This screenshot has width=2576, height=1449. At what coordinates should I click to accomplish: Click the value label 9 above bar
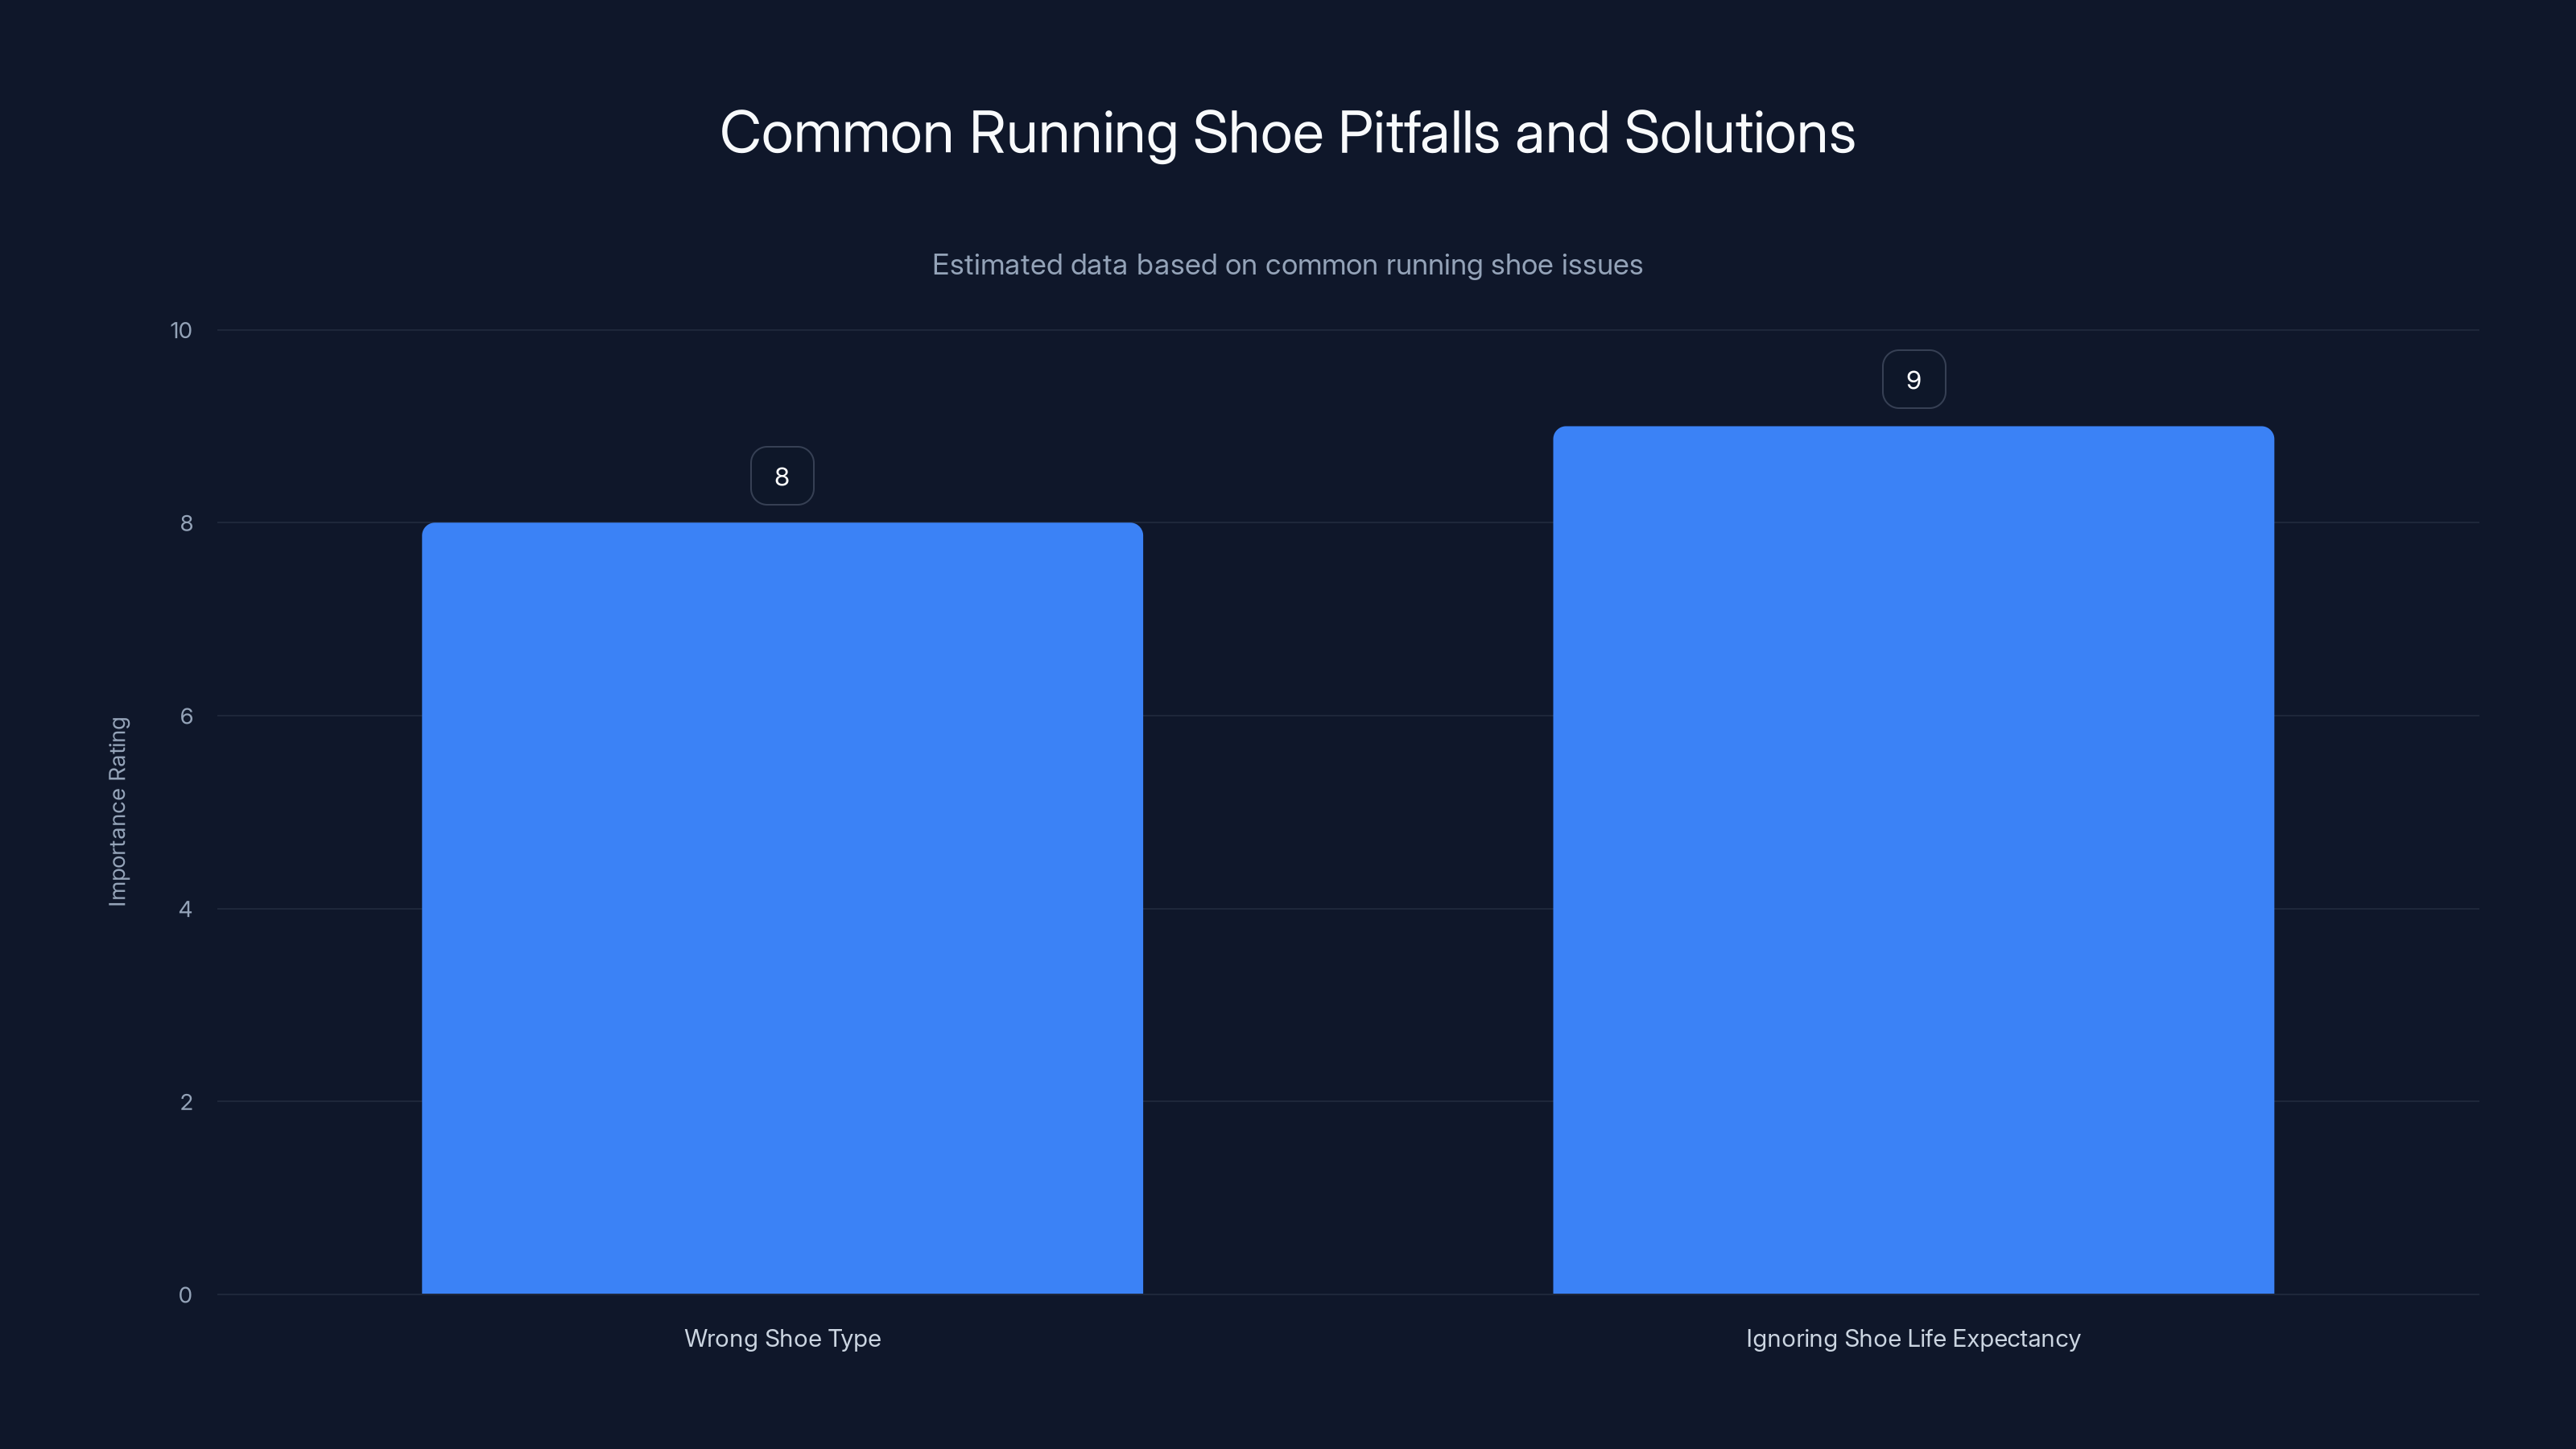click(x=1913, y=379)
